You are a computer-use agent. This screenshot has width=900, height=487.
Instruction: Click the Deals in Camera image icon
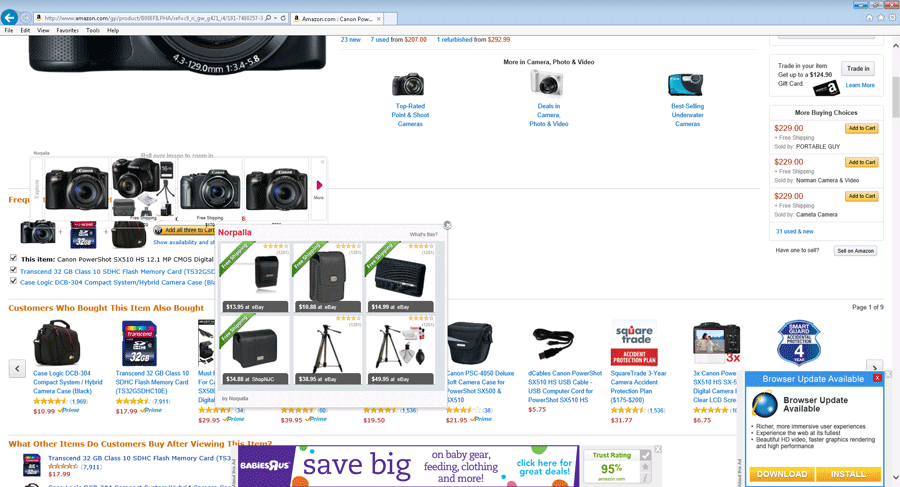tap(547, 84)
